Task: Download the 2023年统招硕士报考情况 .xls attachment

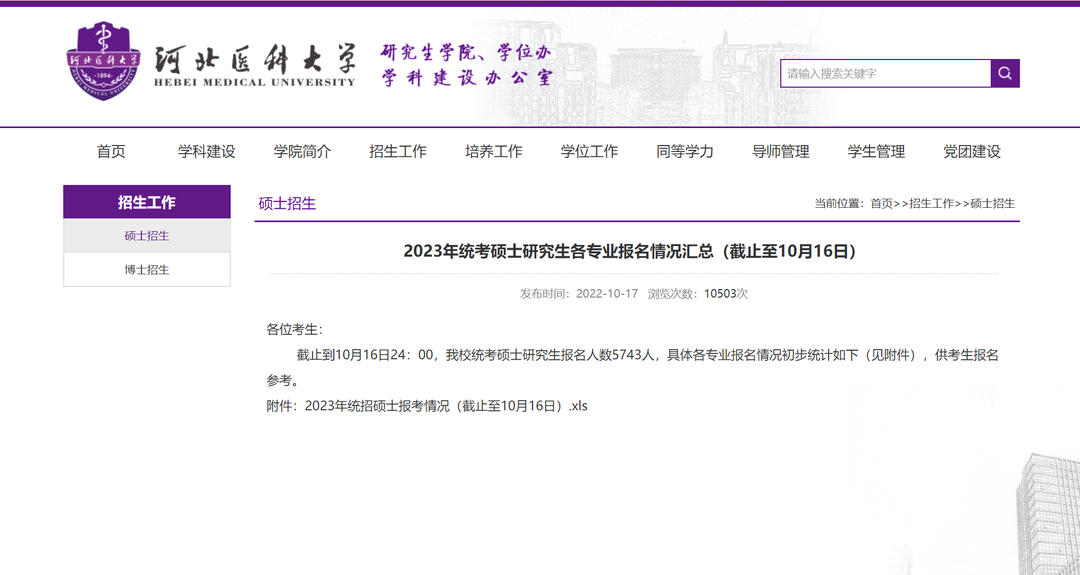Action: tap(446, 406)
